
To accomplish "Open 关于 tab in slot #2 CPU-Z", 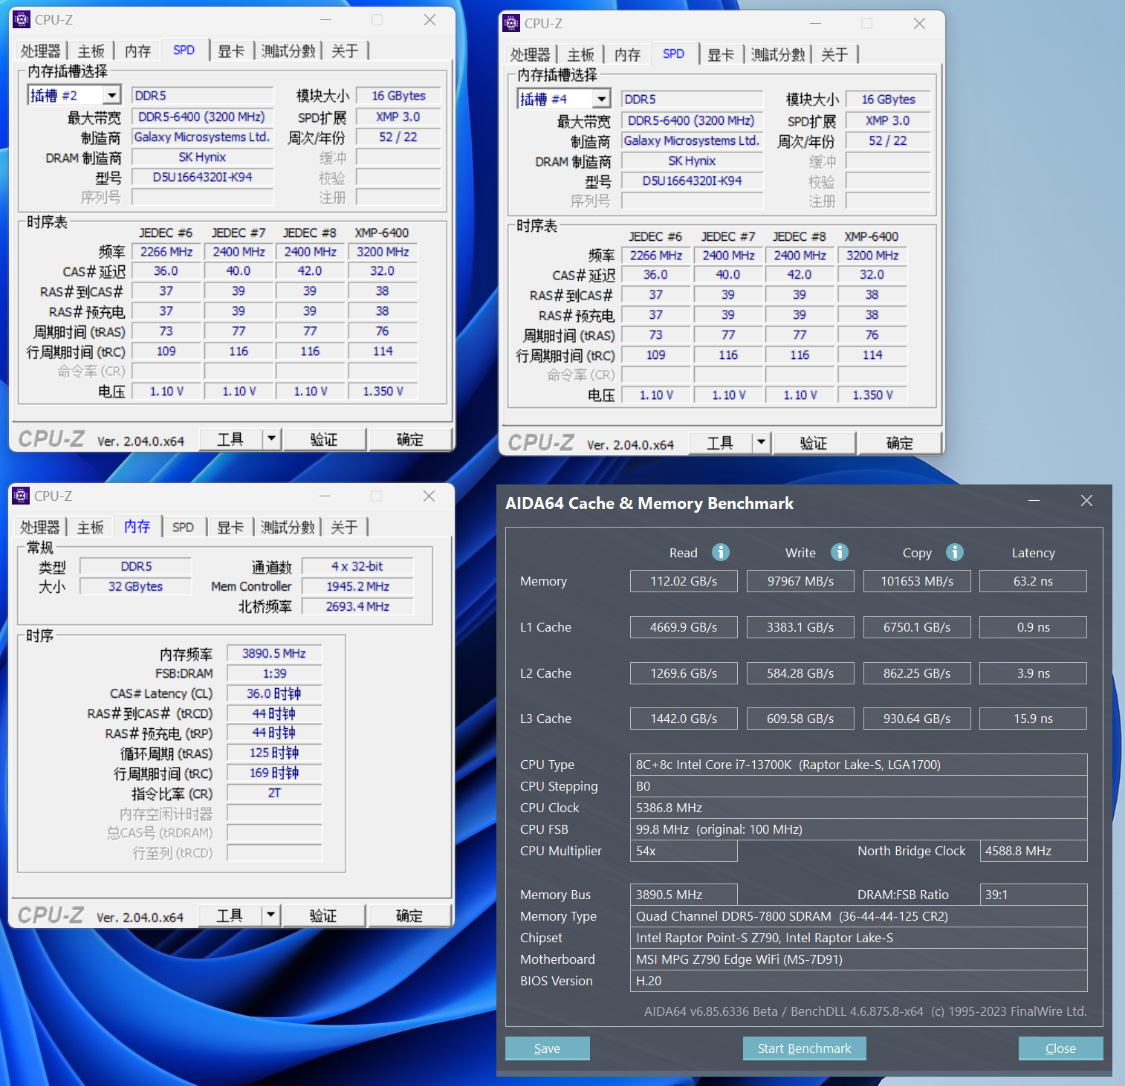I will [x=345, y=51].
